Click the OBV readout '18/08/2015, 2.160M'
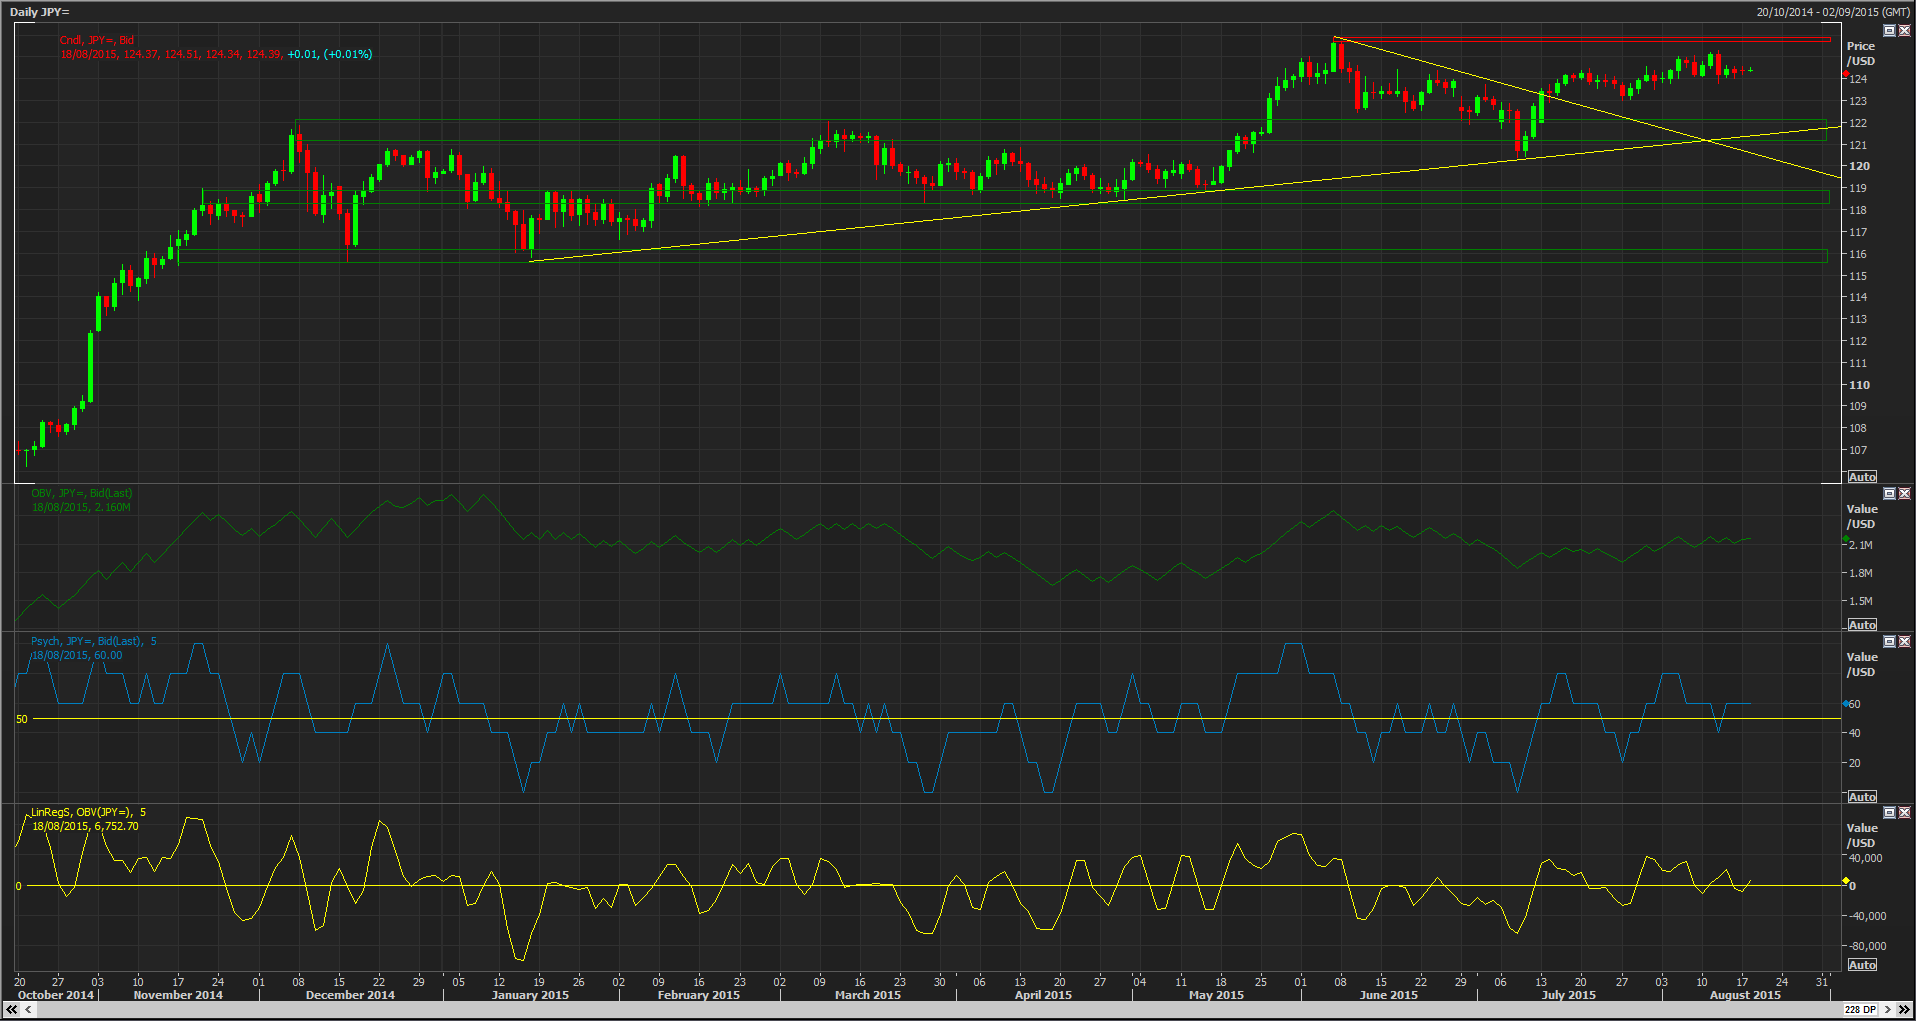Screen dimensions: 1916x1021 pos(81,508)
